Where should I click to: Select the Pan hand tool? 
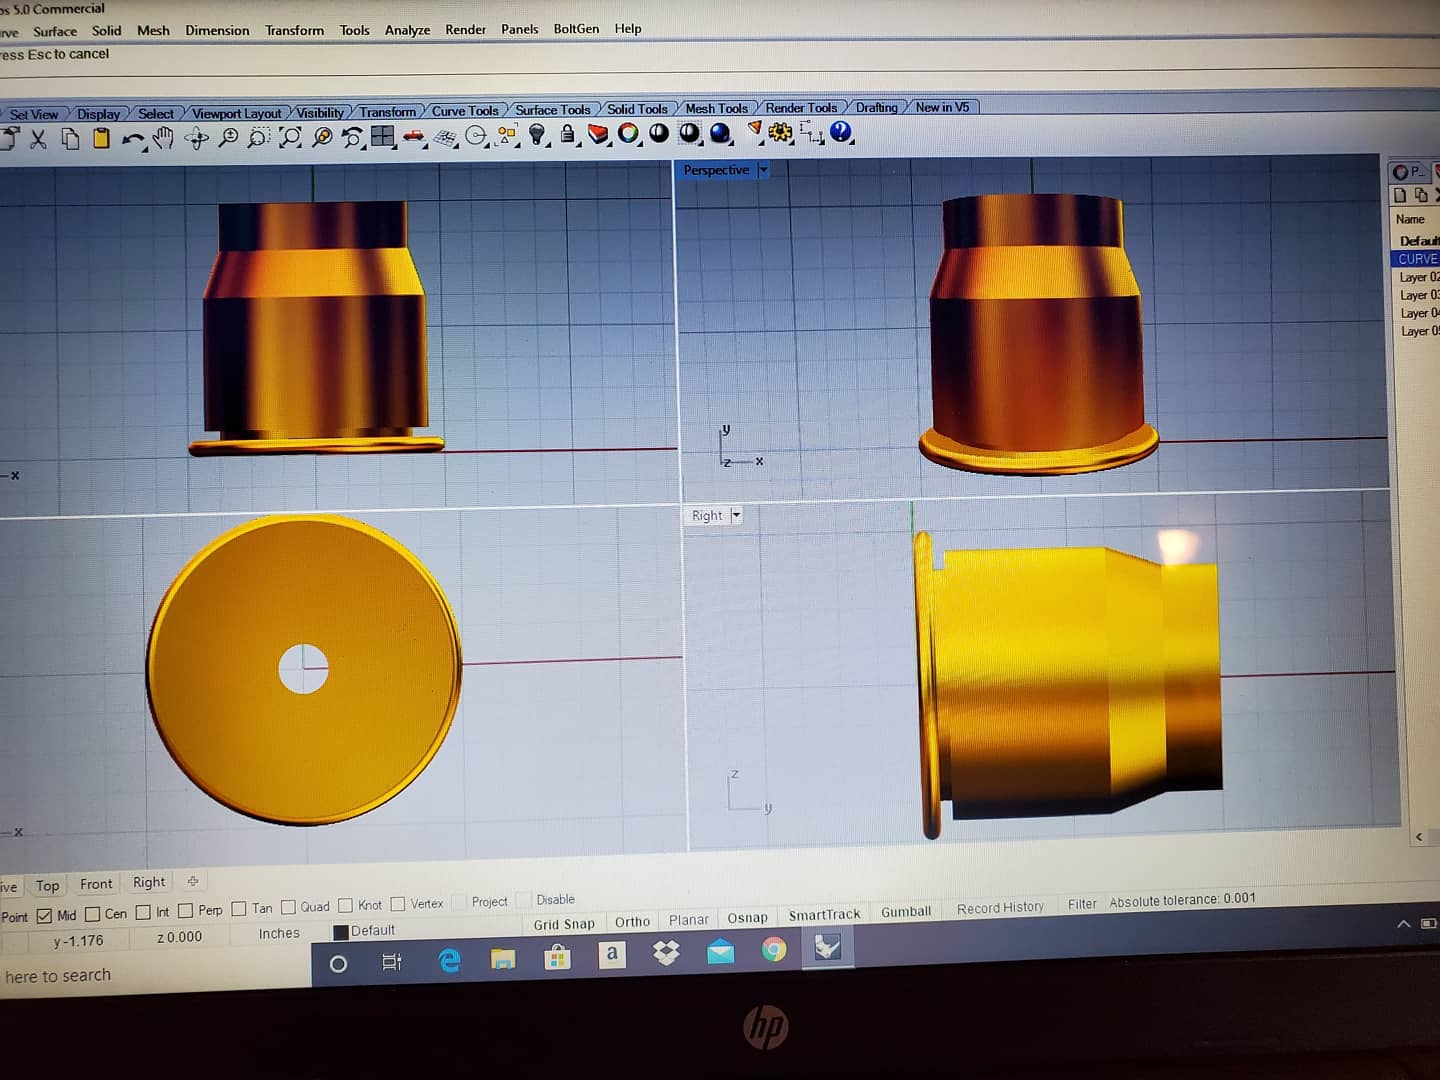pyautogui.click(x=164, y=138)
